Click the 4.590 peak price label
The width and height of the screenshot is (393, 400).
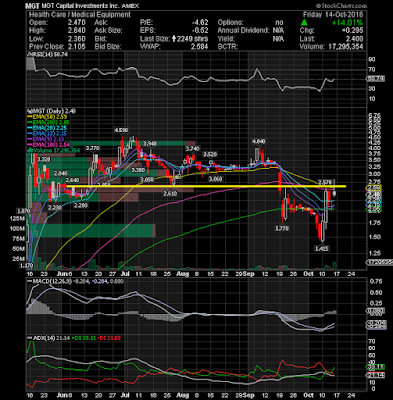point(121,130)
